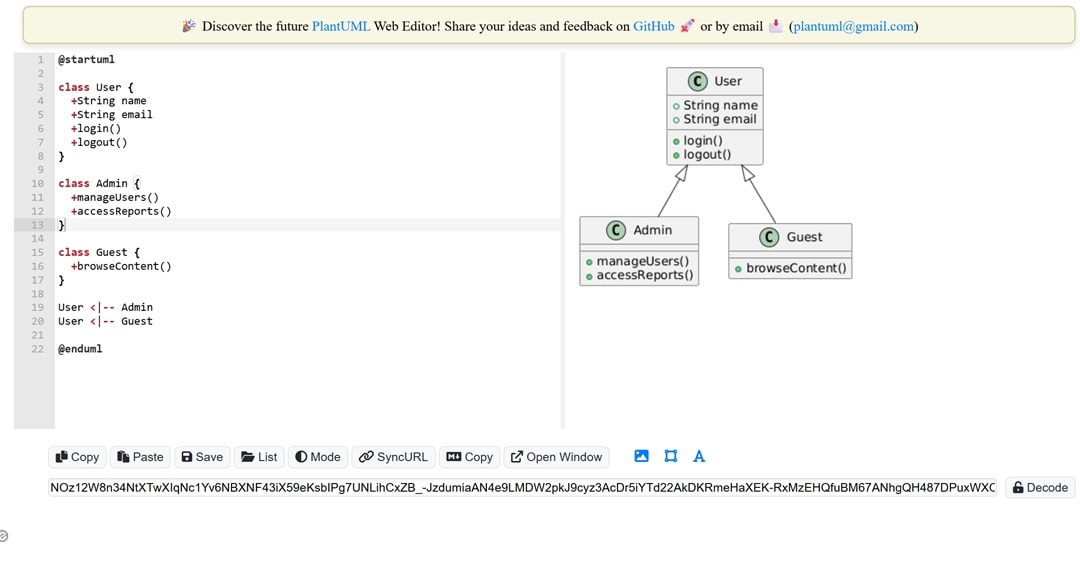Click the @enduml line in the editor
Image resolution: width=1080 pixels, height=572 pixels.
pyautogui.click(x=80, y=349)
